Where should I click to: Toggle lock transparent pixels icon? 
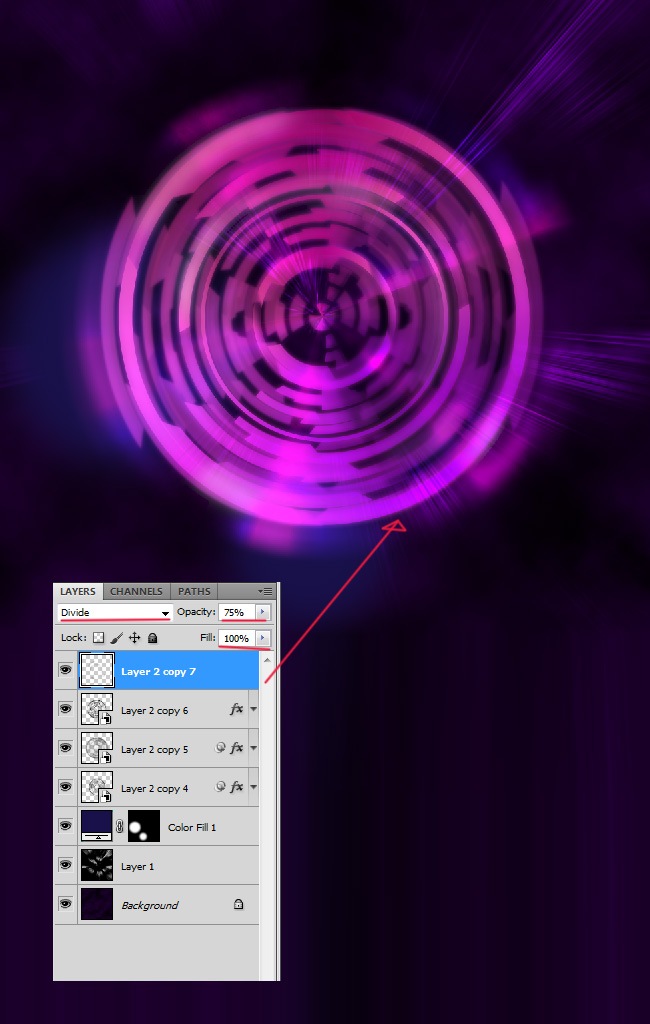98,637
